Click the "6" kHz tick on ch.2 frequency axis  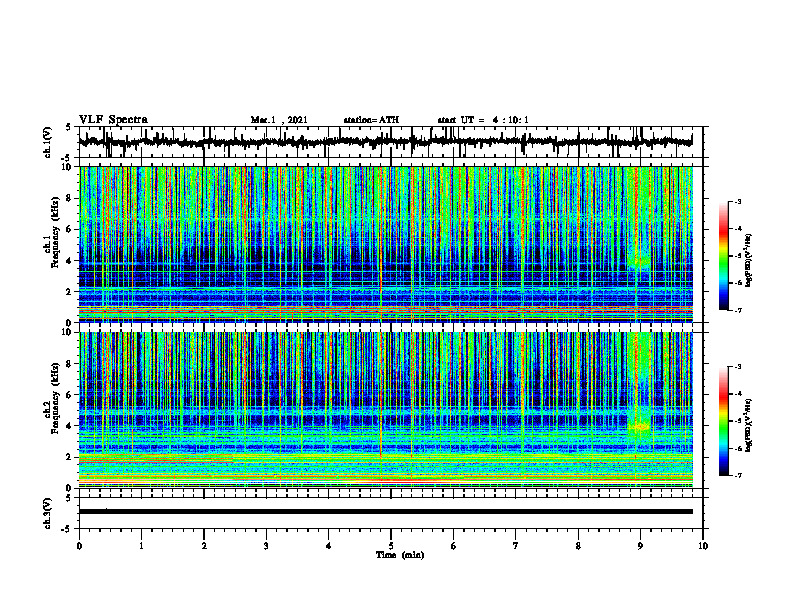click(x=70, y=395)
